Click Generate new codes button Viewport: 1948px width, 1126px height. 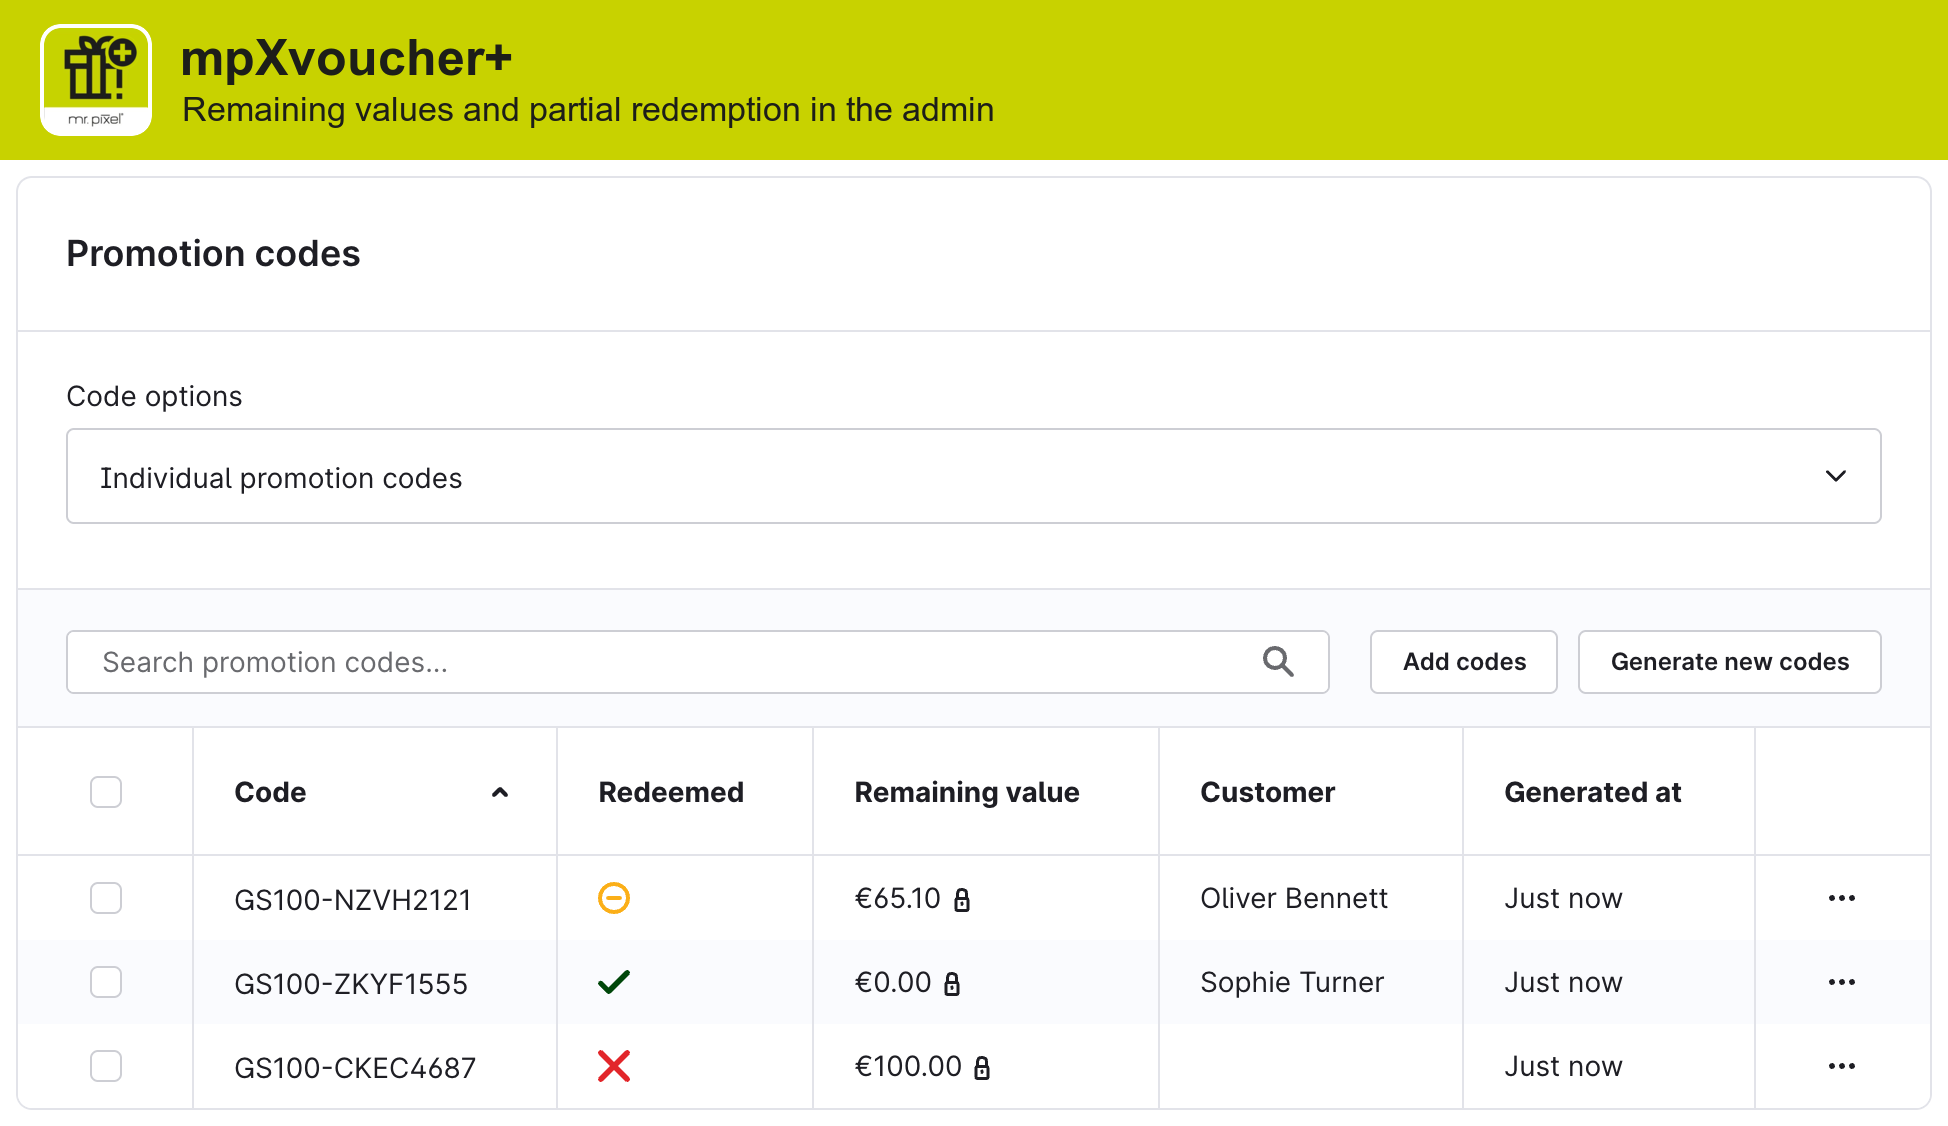tap(1730, 662)
